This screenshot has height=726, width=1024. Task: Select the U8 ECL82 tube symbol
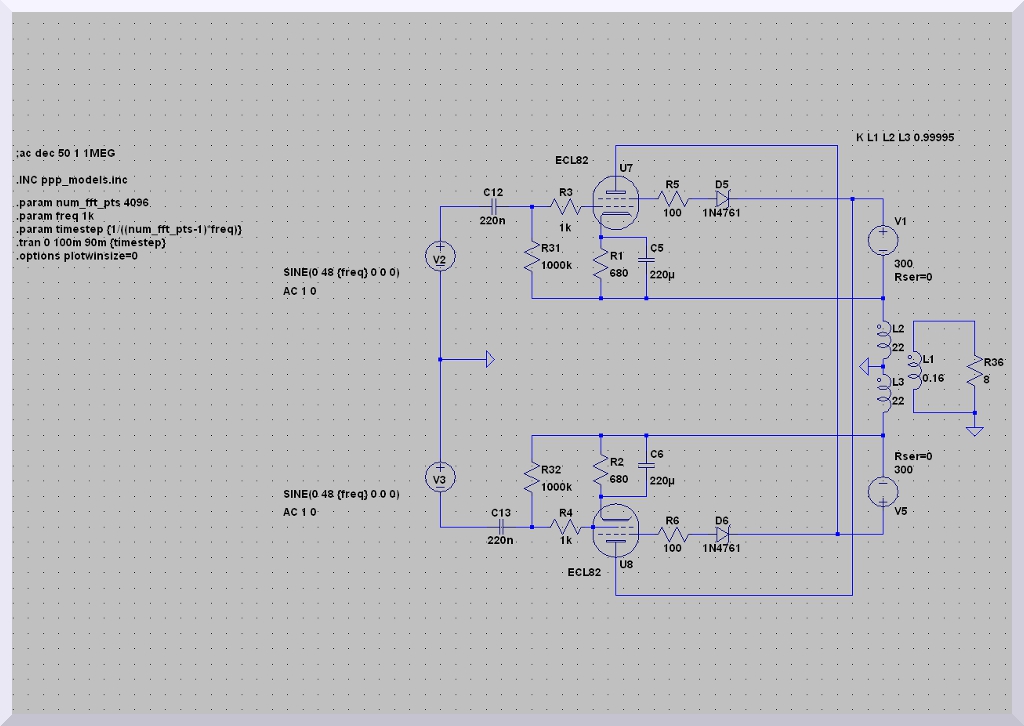pyautogui.click(x=613, y=534)
